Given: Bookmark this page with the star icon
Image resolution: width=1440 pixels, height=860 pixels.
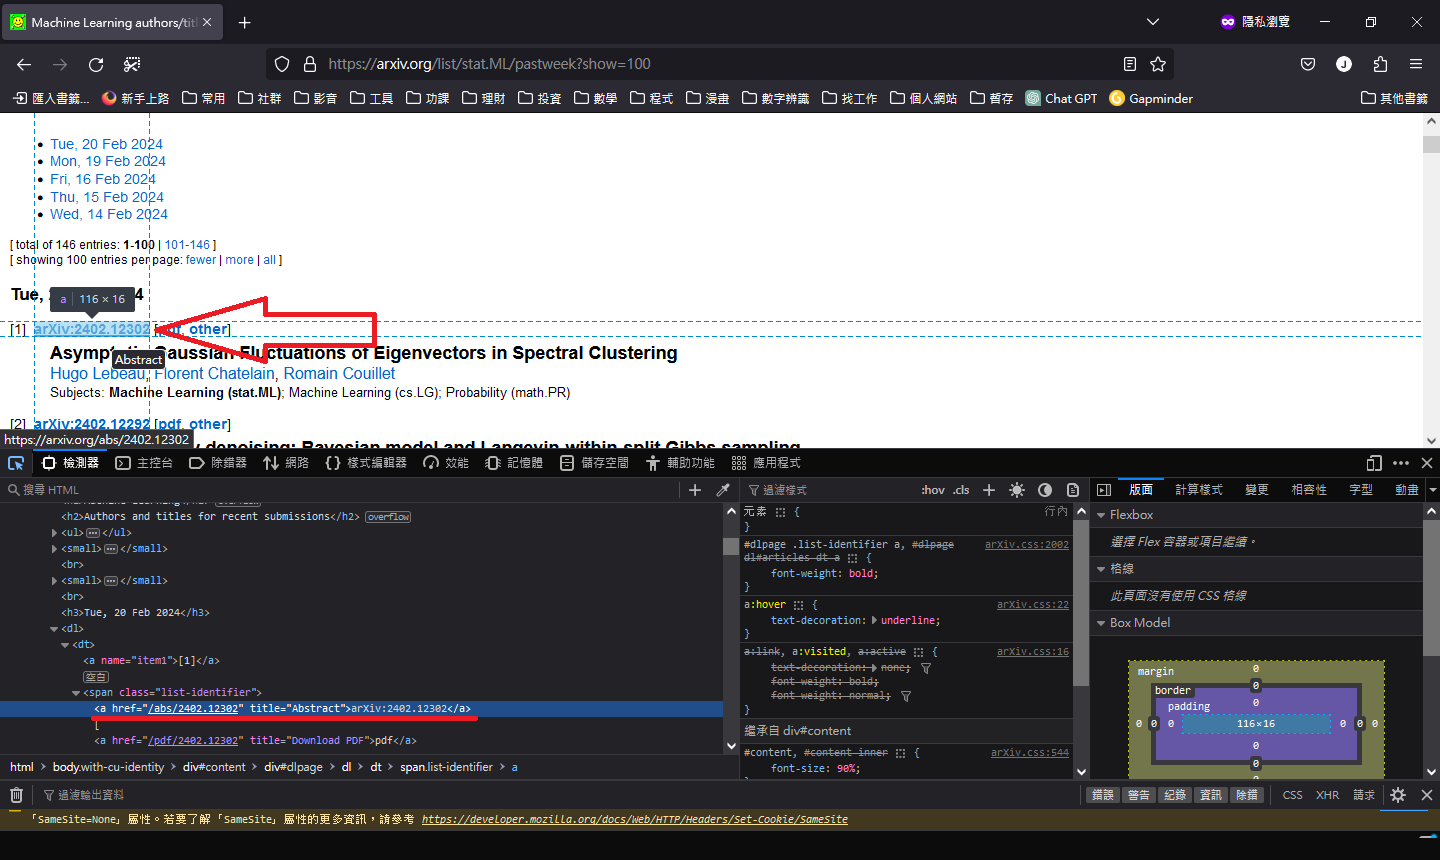Looking at the screenshot, I should click(1158, 64).
